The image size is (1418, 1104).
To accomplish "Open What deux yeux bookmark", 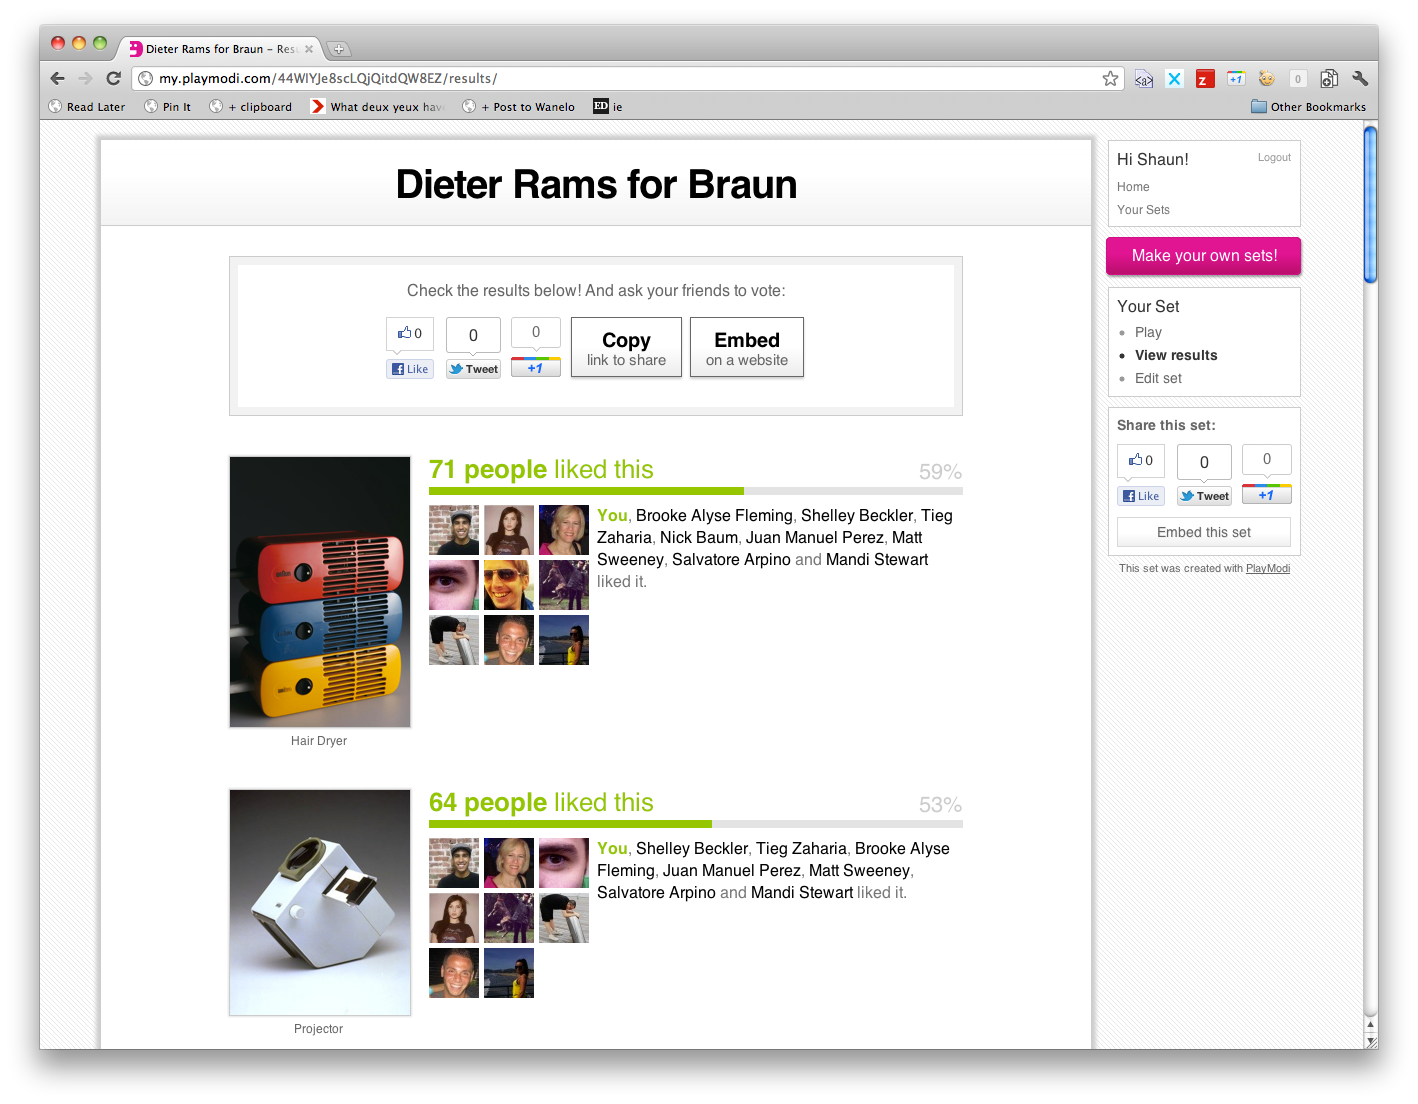I will click(x=377, y=106).
